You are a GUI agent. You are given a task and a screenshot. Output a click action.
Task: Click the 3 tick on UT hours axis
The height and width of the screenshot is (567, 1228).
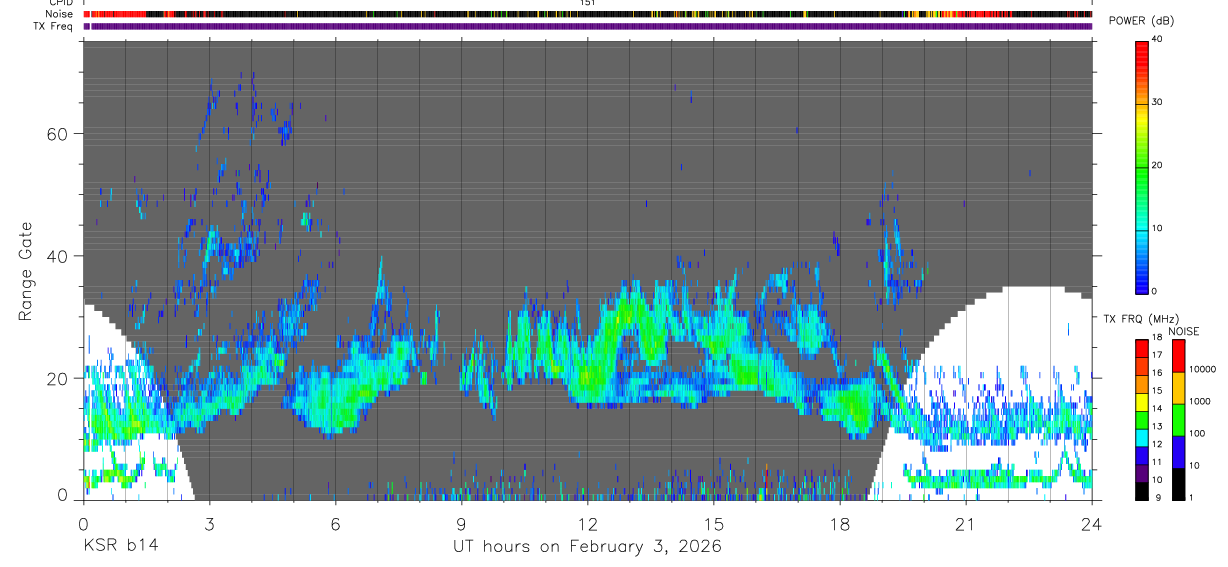click(x=209, y=523)
